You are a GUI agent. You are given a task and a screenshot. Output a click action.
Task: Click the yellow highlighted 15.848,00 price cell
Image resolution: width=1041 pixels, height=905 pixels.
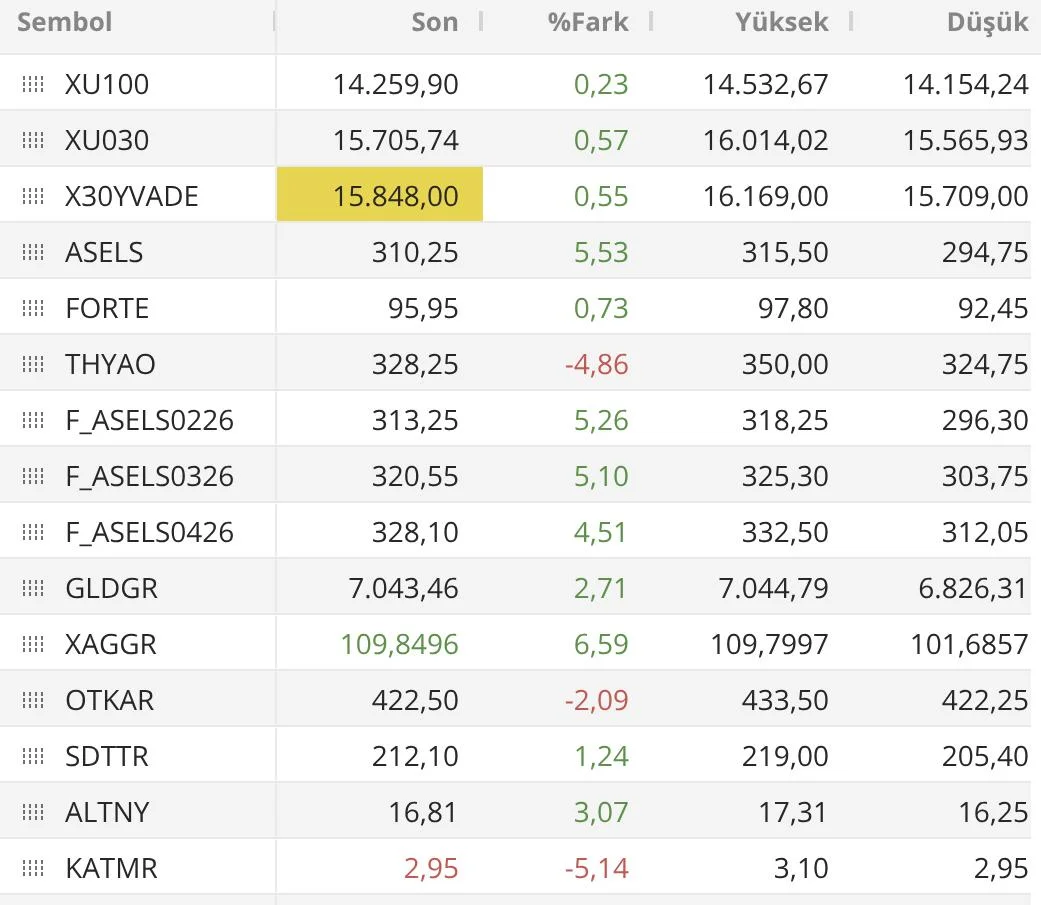pos(380,195)
